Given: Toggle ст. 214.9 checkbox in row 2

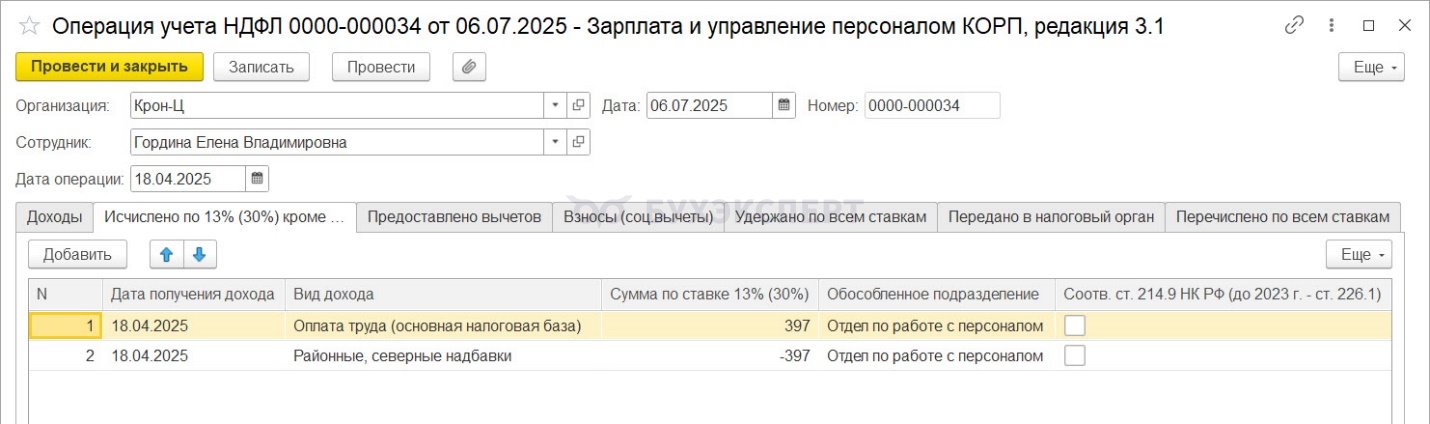Looking at the screenshot, I should [1075, 356].
